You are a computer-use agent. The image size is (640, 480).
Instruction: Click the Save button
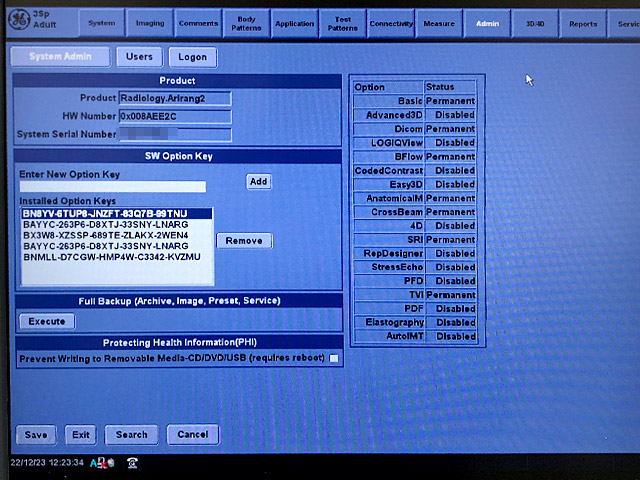(x=36, y=435)
